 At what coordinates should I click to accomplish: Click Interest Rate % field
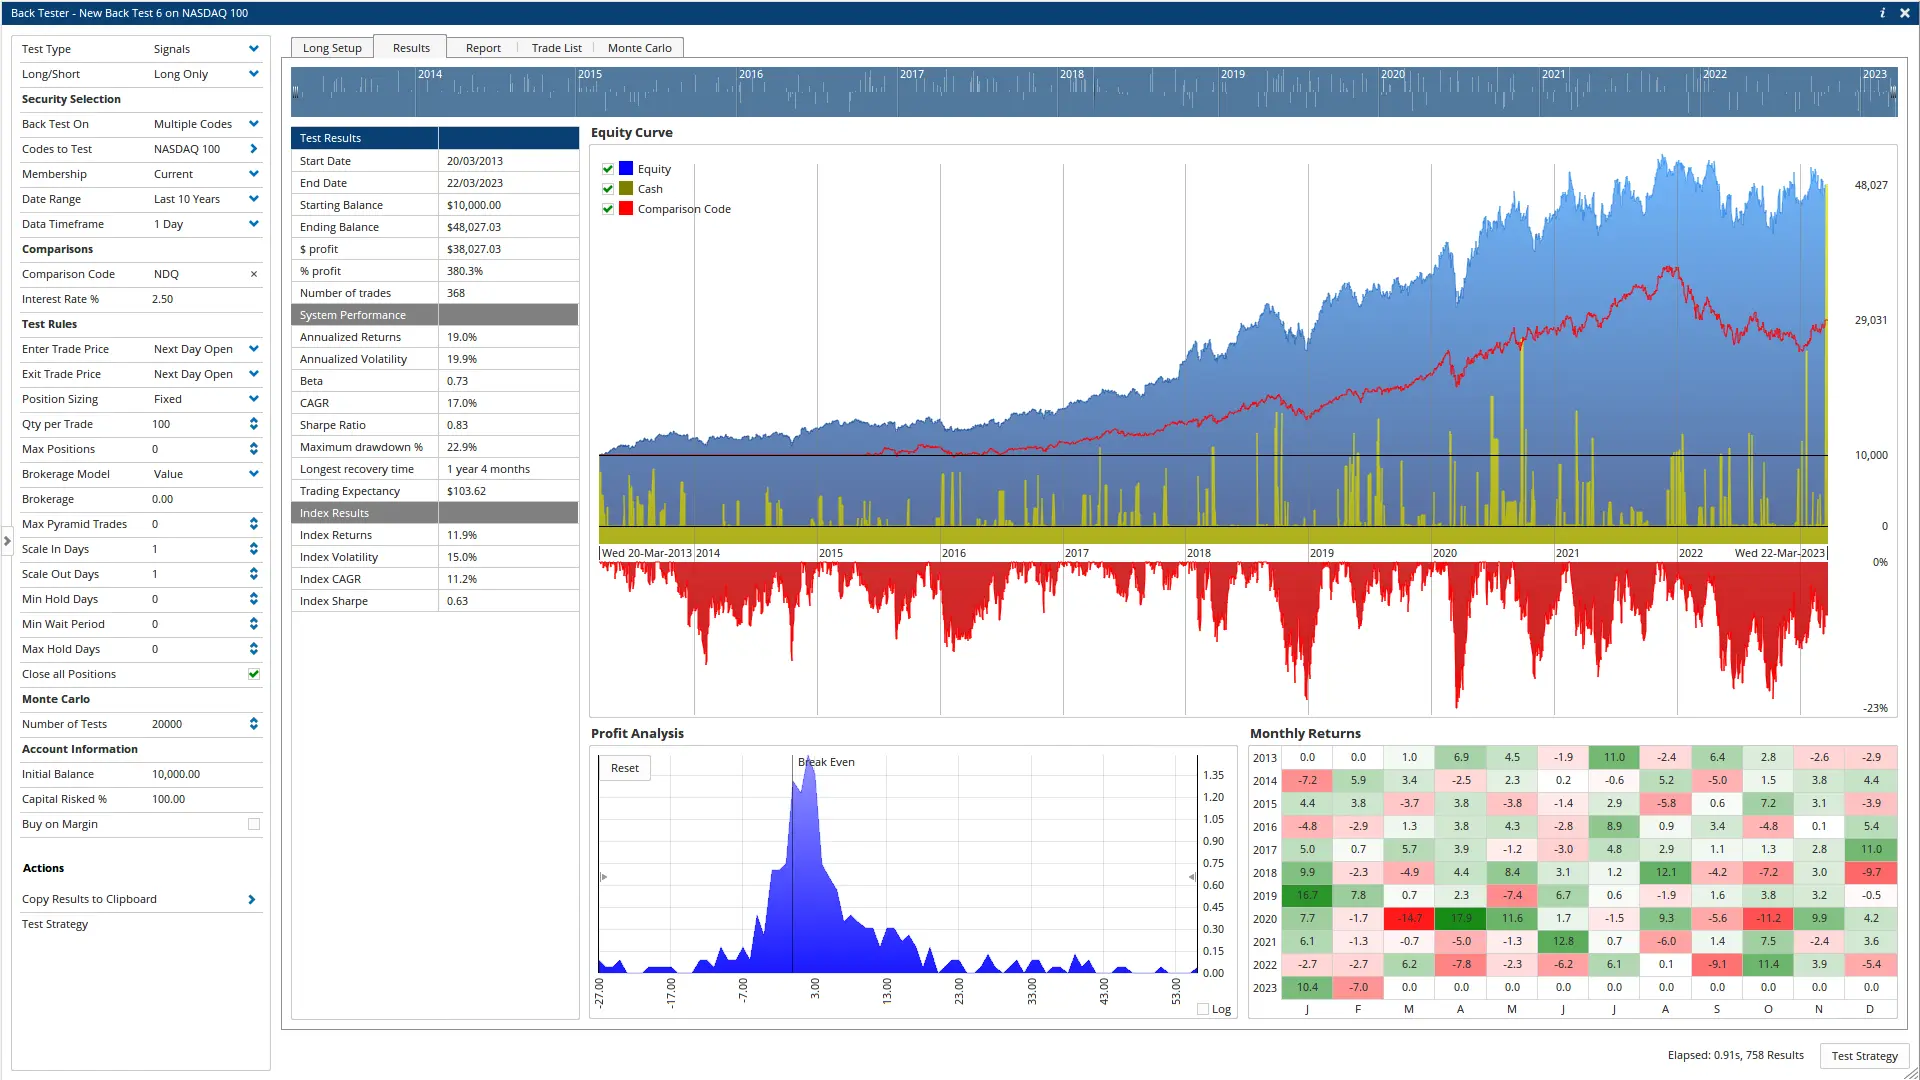tap(205, 299)
